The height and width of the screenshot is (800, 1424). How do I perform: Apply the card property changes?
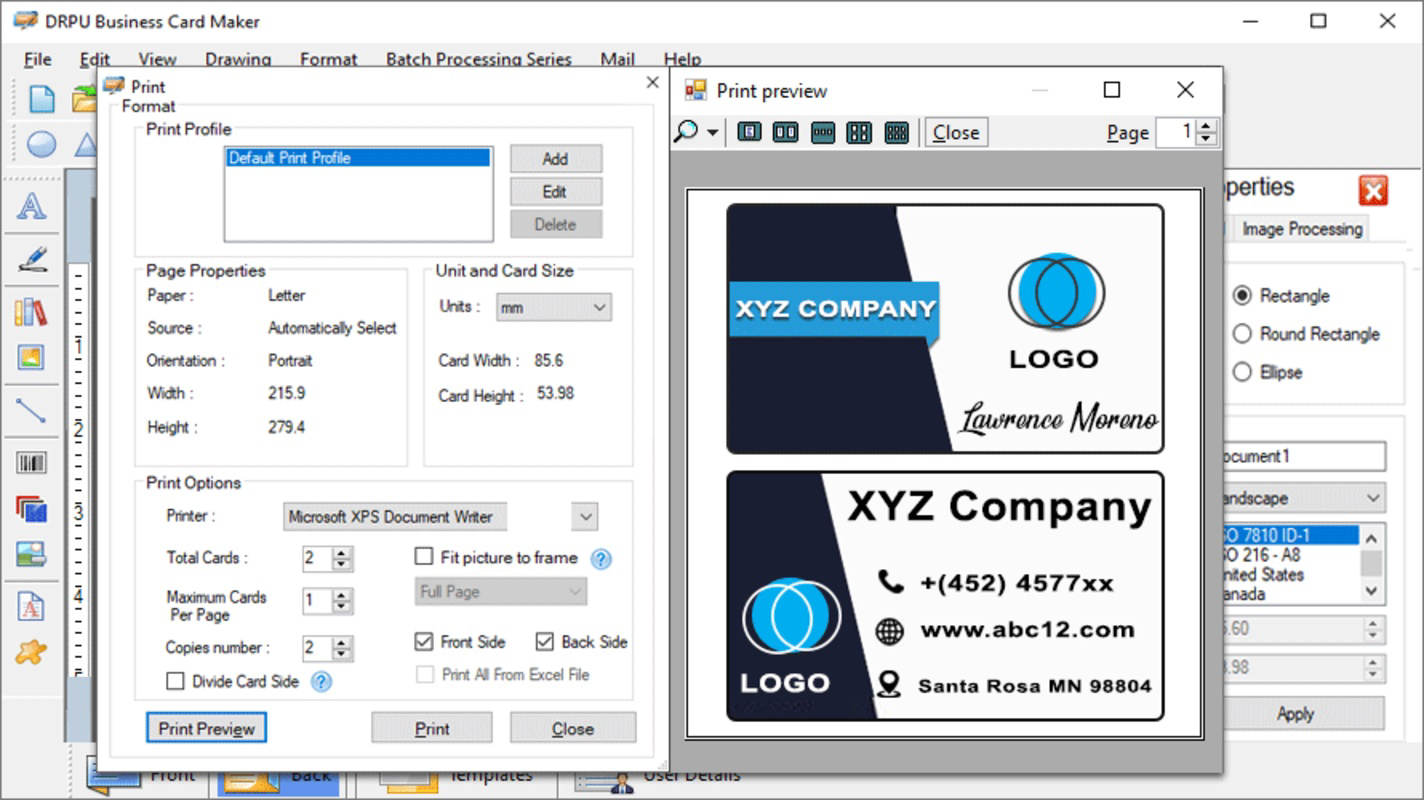point(1294,714)
